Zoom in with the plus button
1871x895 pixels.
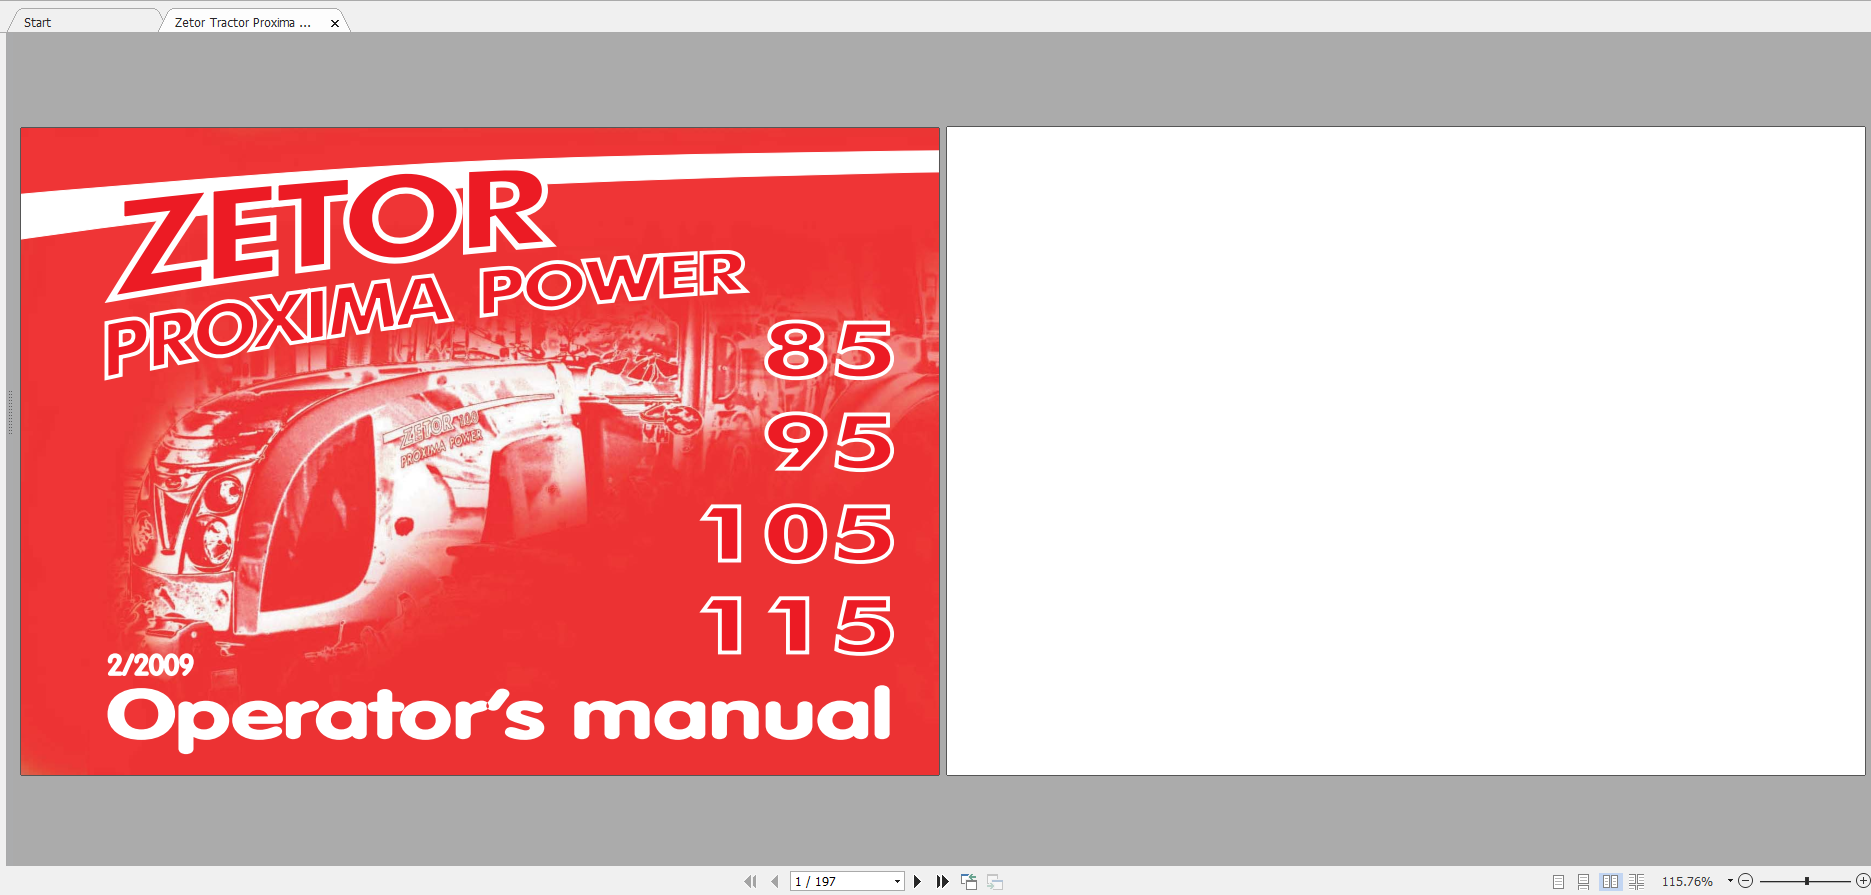1863,881
